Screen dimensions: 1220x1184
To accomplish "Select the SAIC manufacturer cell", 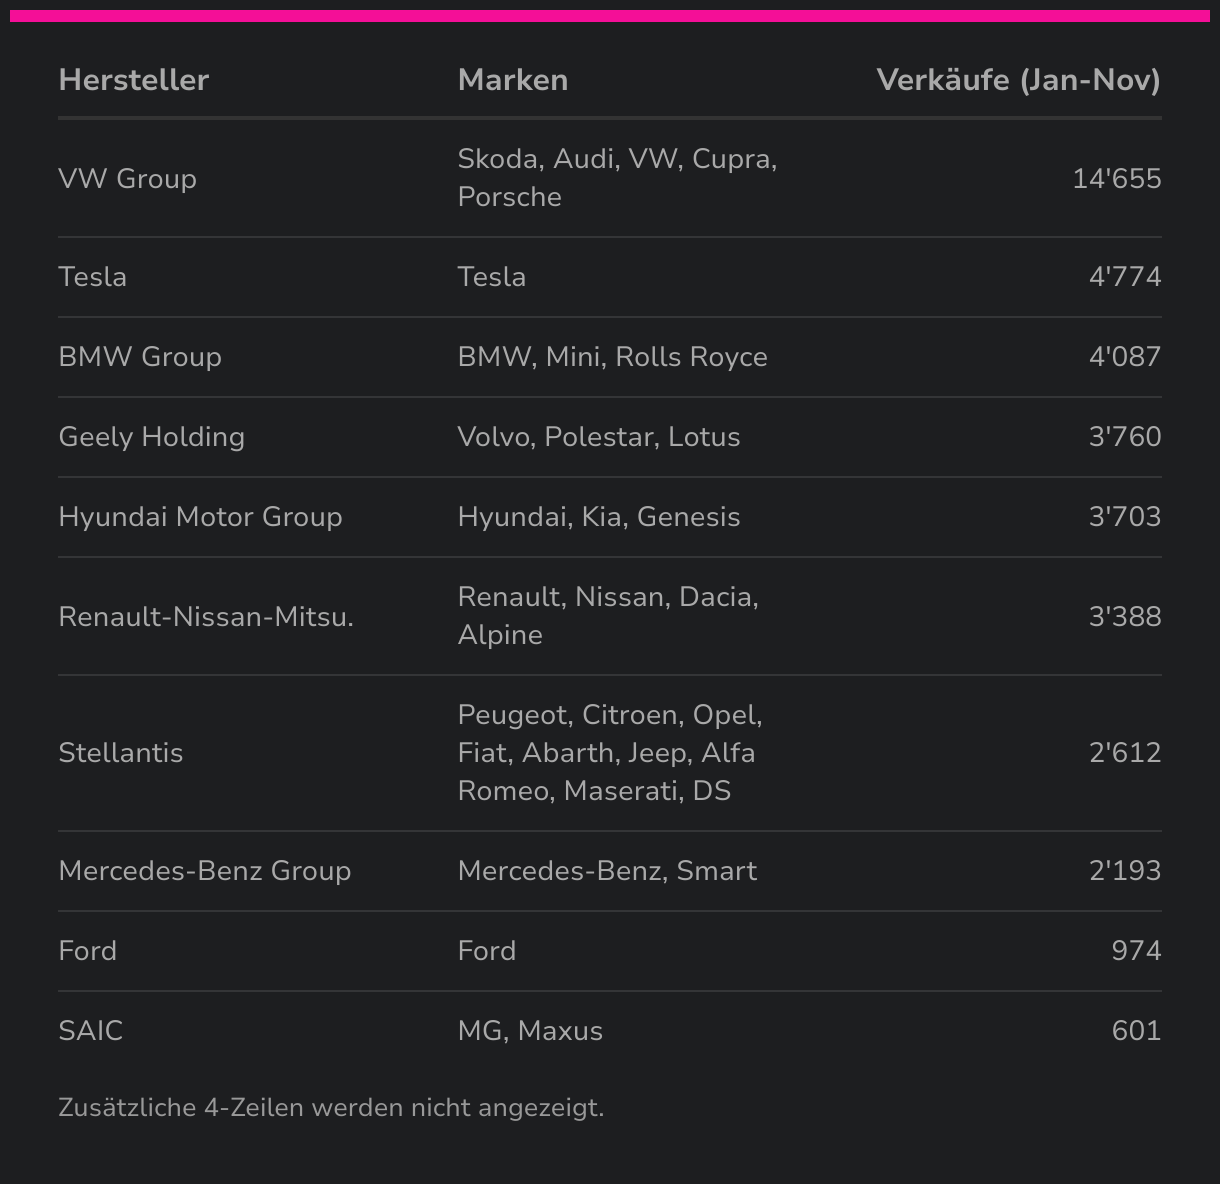I will (x=91, y=1031).
